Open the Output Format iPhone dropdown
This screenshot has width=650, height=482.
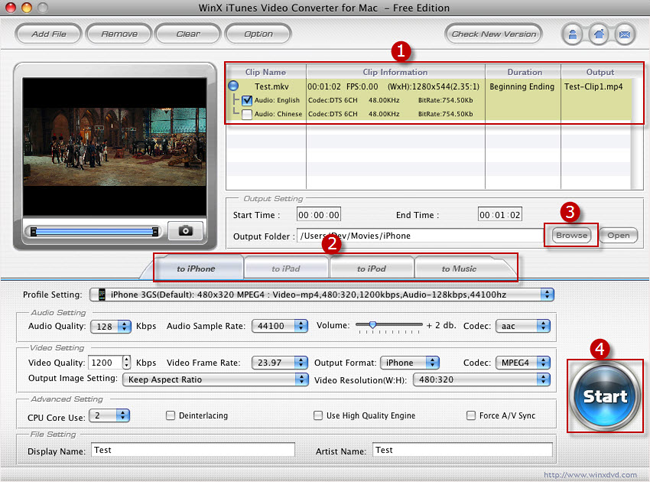coord(410,363)
